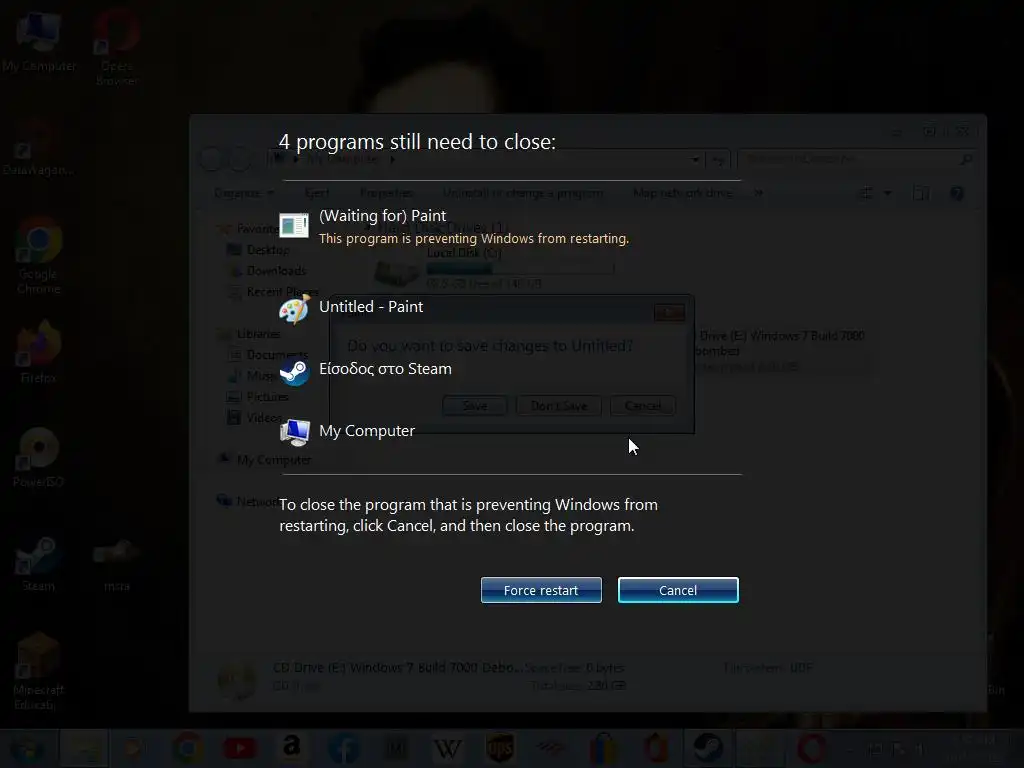This screenshot has width=1024, height=768.
Task: Select the 'Untitled - Paint' entry text
Action: click(x=371, y=306)
